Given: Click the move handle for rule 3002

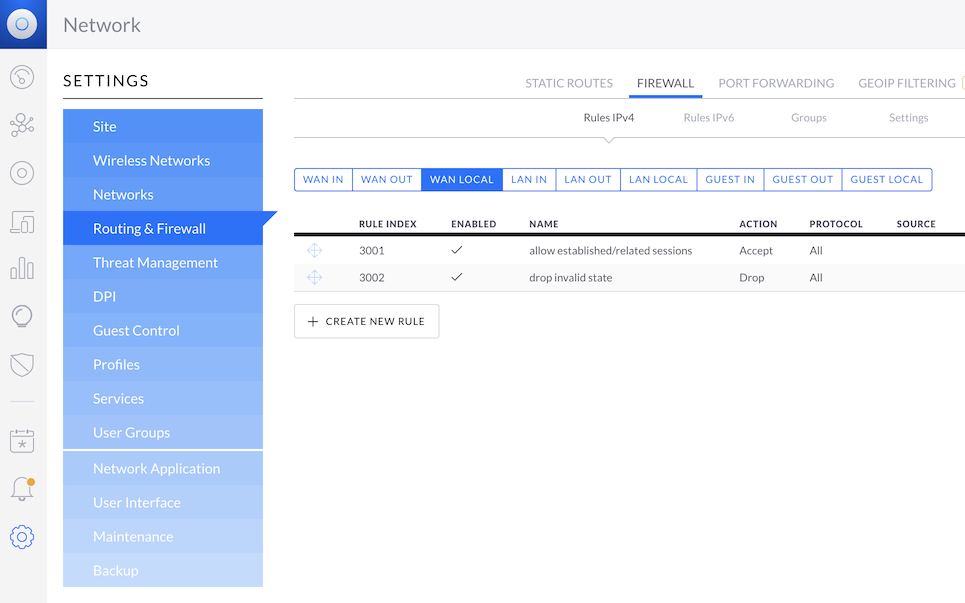Looking at the screenshot, I should 314,278.
